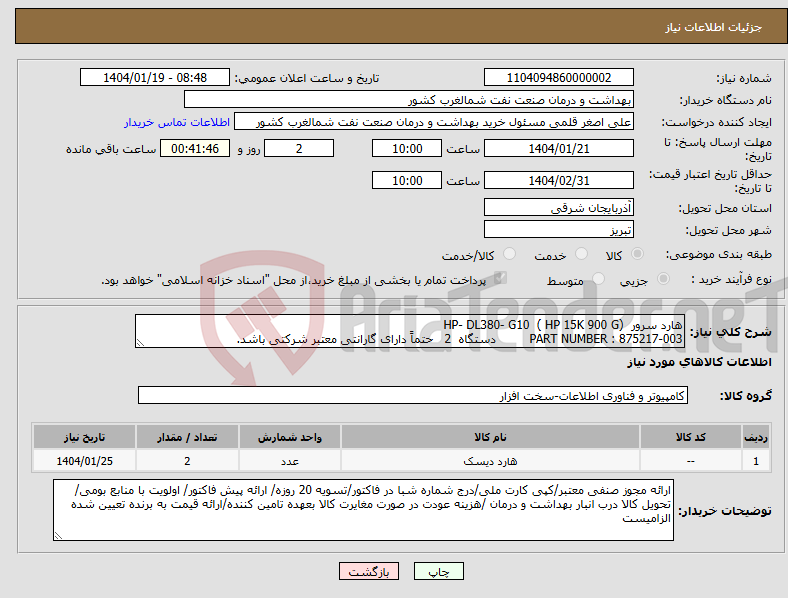Screen dimensions: 788x598
Task: Click the remaining days field showing 2
Action: point(299,148)
